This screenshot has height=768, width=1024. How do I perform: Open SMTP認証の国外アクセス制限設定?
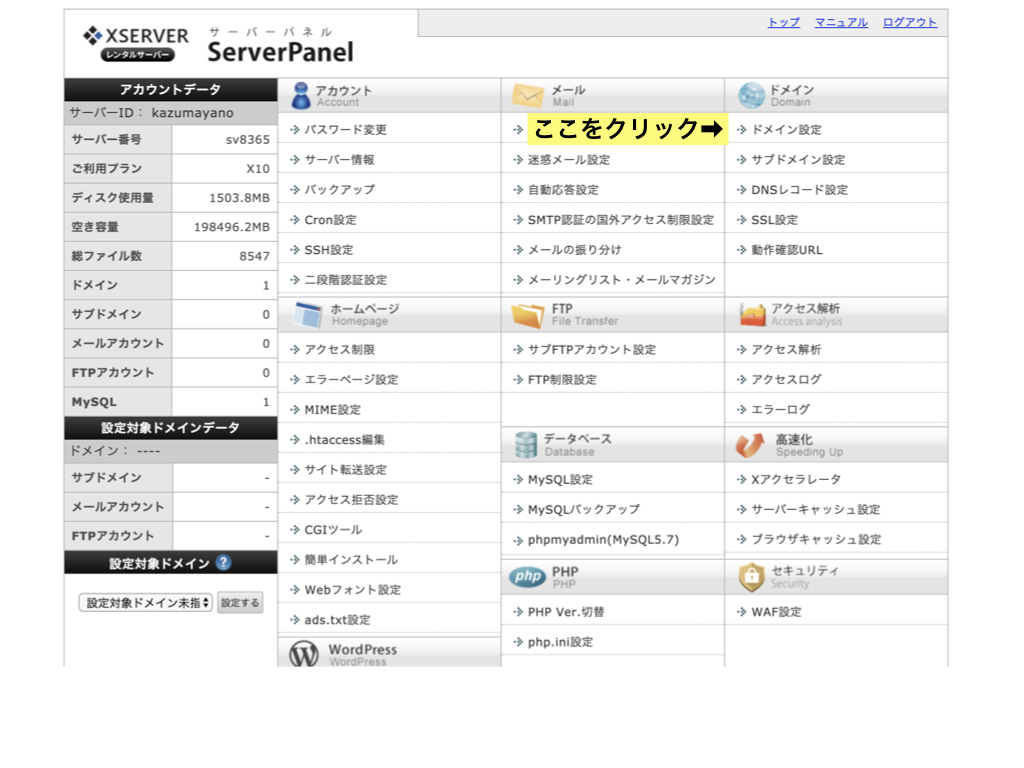620,220
